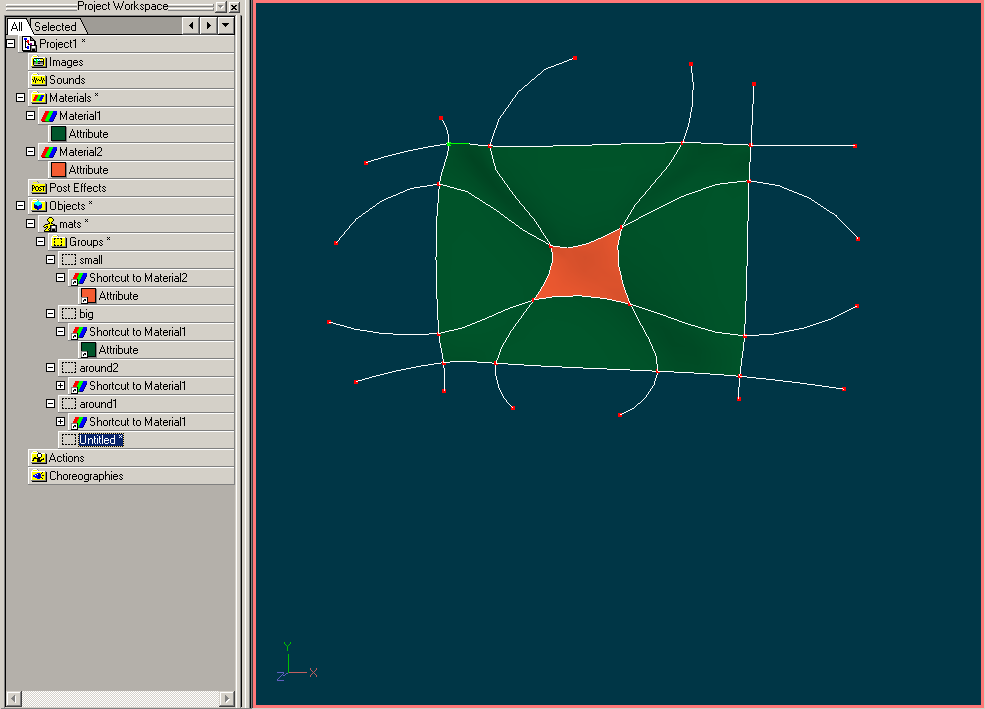This screenshot has width=985, height=709.
Task: Click the Images folder icon
Action: (39, 62)
